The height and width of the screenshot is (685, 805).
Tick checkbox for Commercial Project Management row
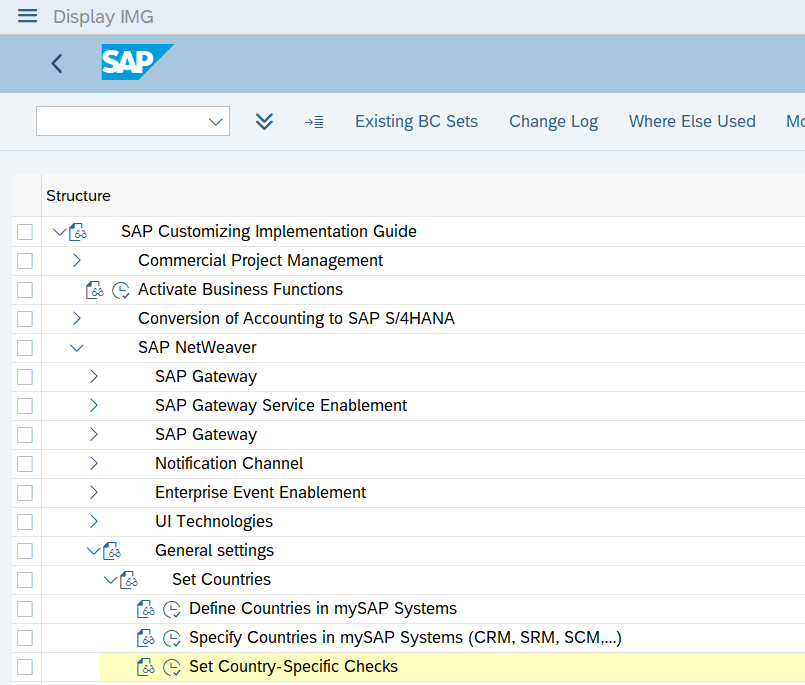click(x=25, y=261)
